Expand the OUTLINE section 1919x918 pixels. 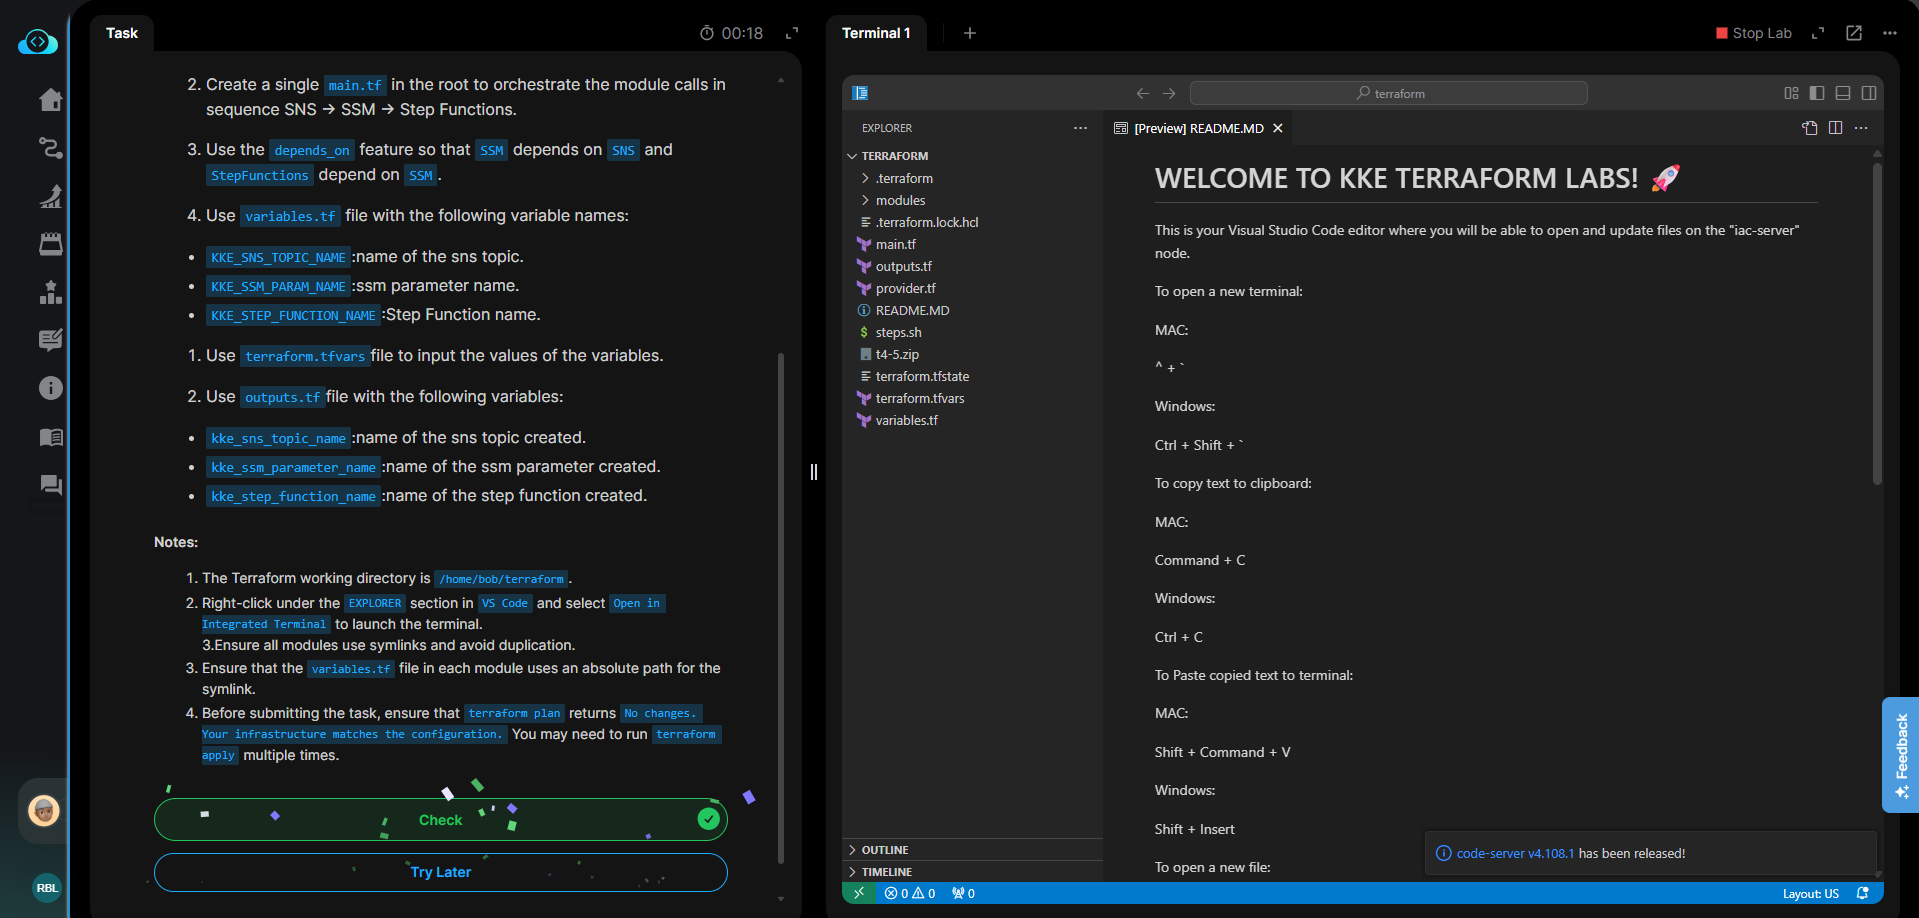click(x=885, y=850)
